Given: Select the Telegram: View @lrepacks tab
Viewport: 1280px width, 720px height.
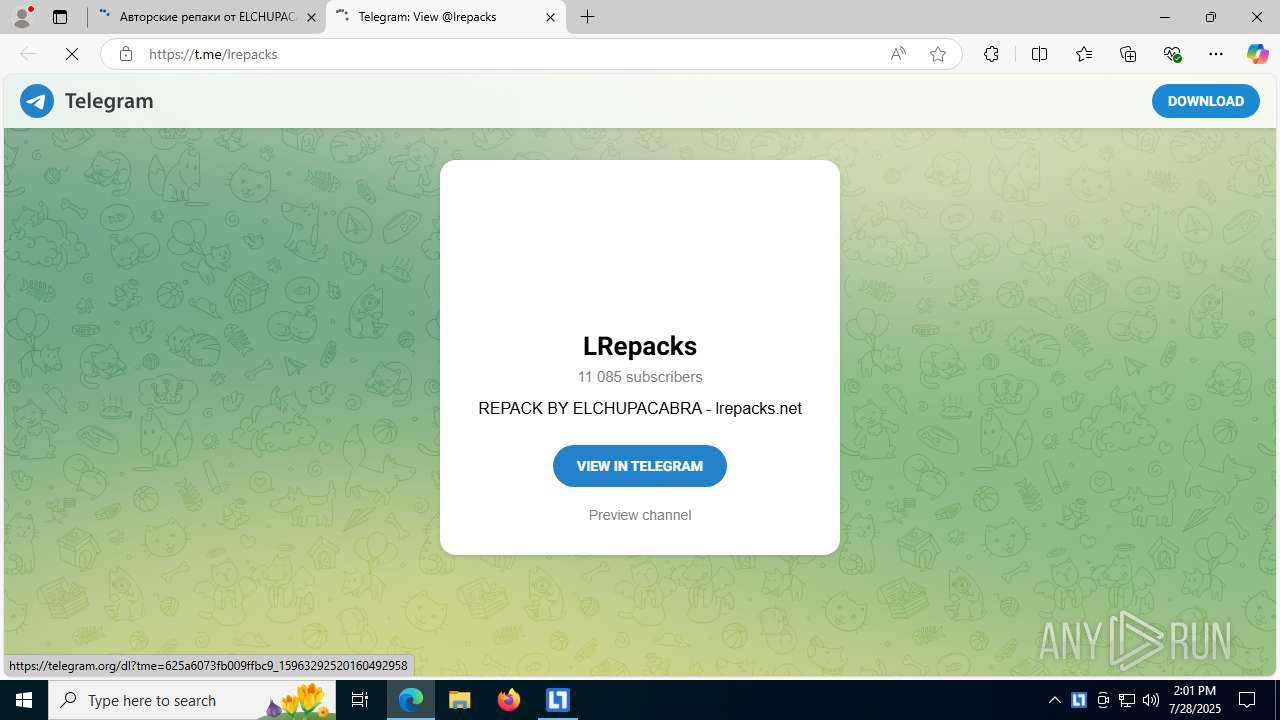Looking at the screenshot, I should (x=444, y=17).
